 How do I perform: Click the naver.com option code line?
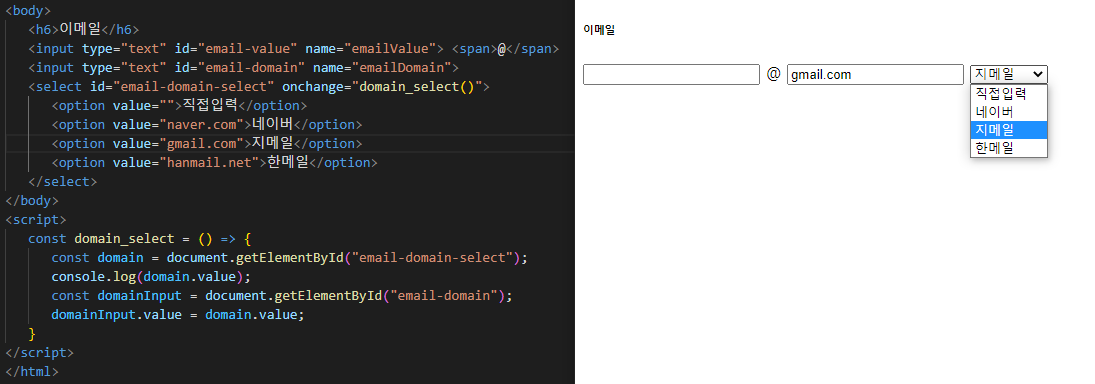tap(207, 124)
